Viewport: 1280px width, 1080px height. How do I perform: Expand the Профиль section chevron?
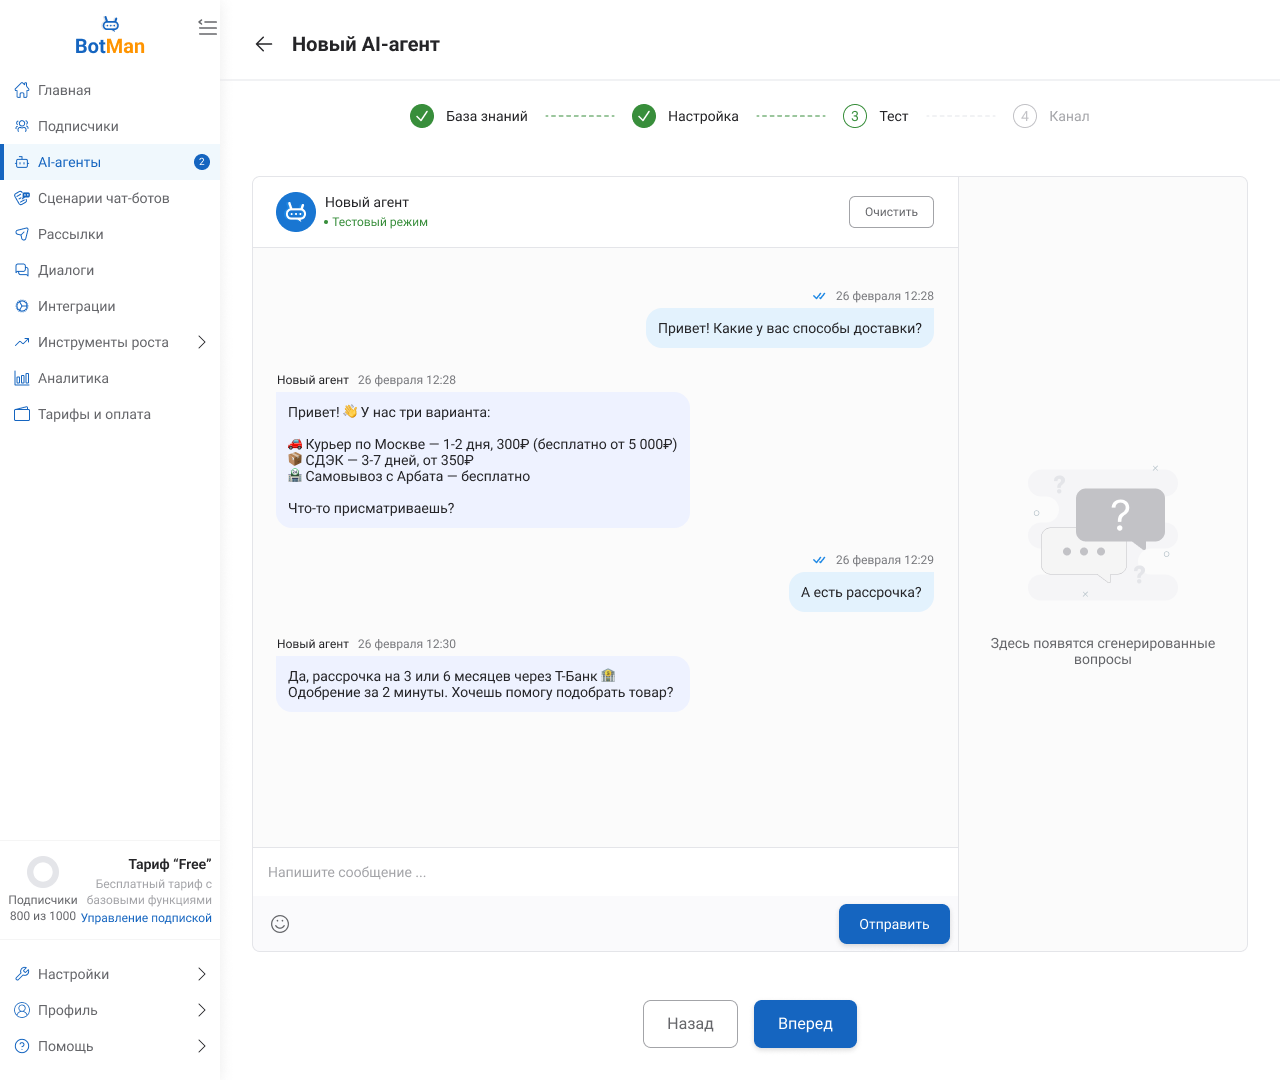click(x=201, y=1010)
